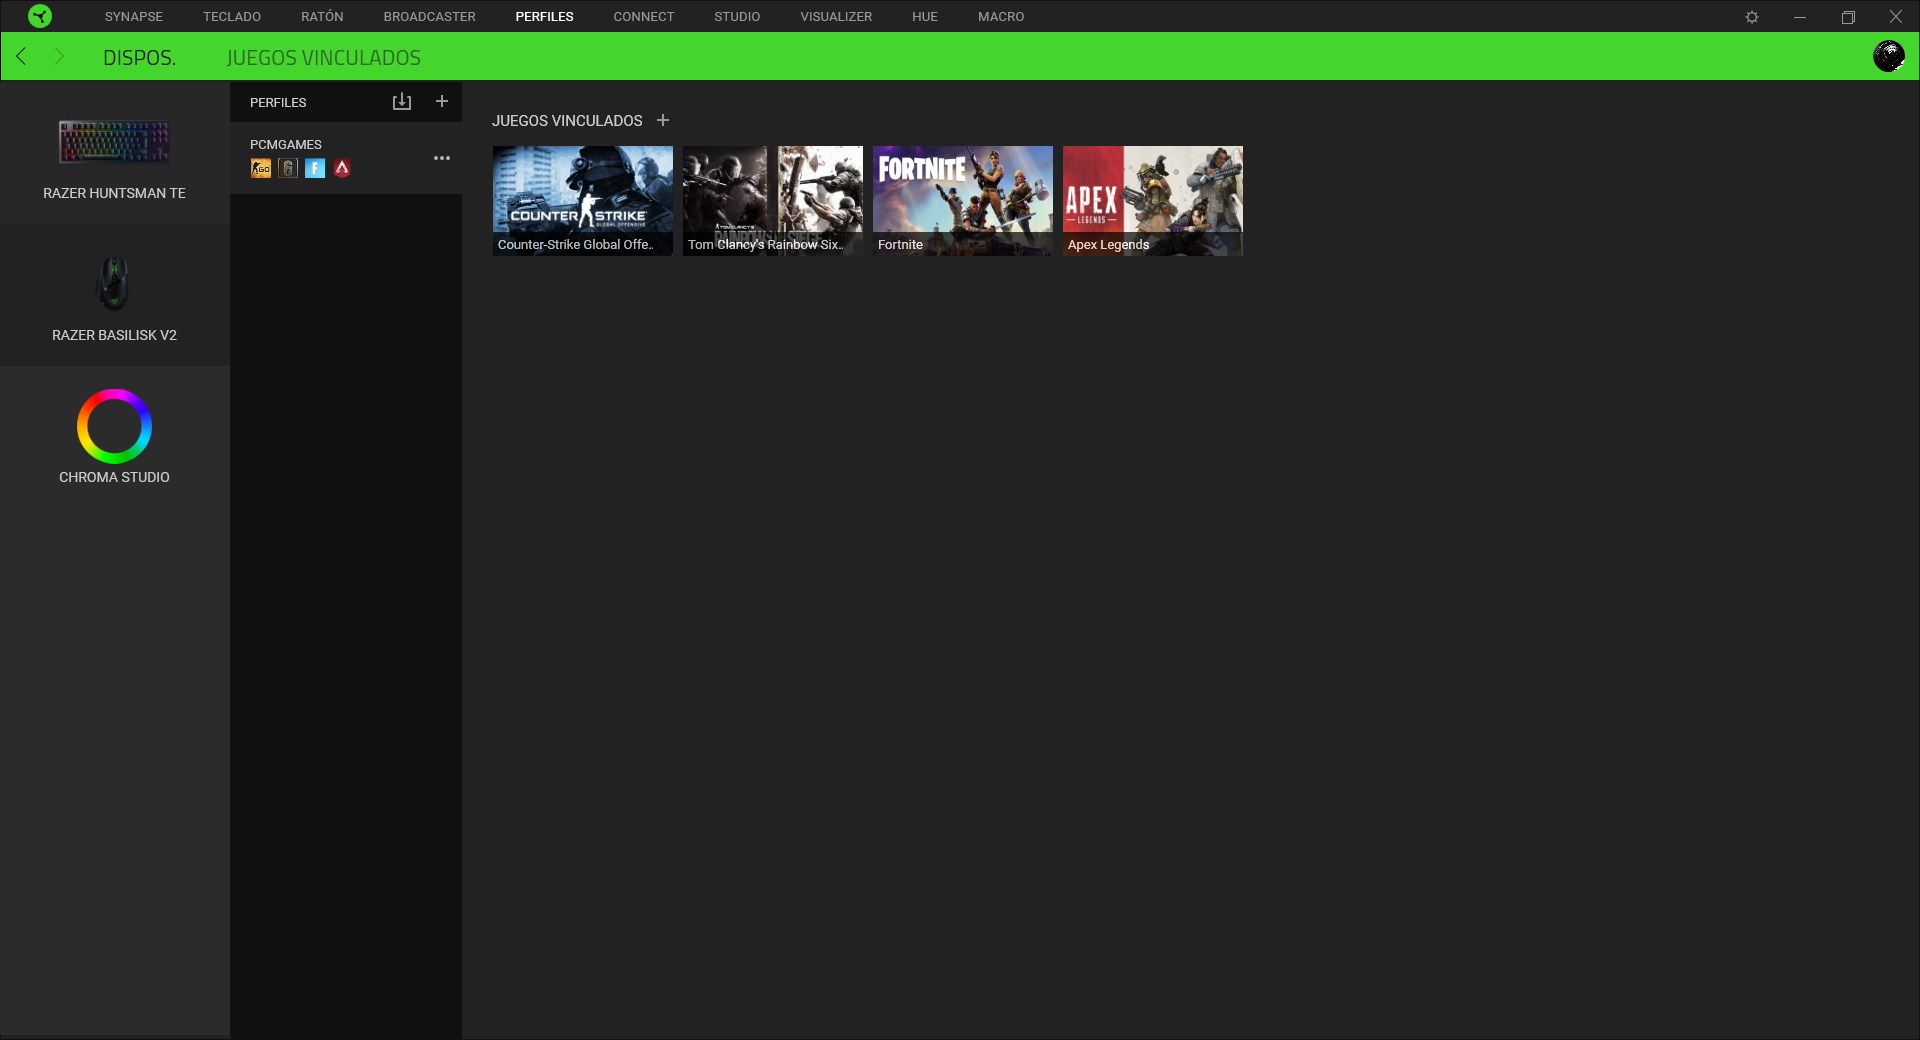Switch to the SYNAPSE tab
This screenshot has width=1920, height=1040.
134,17
